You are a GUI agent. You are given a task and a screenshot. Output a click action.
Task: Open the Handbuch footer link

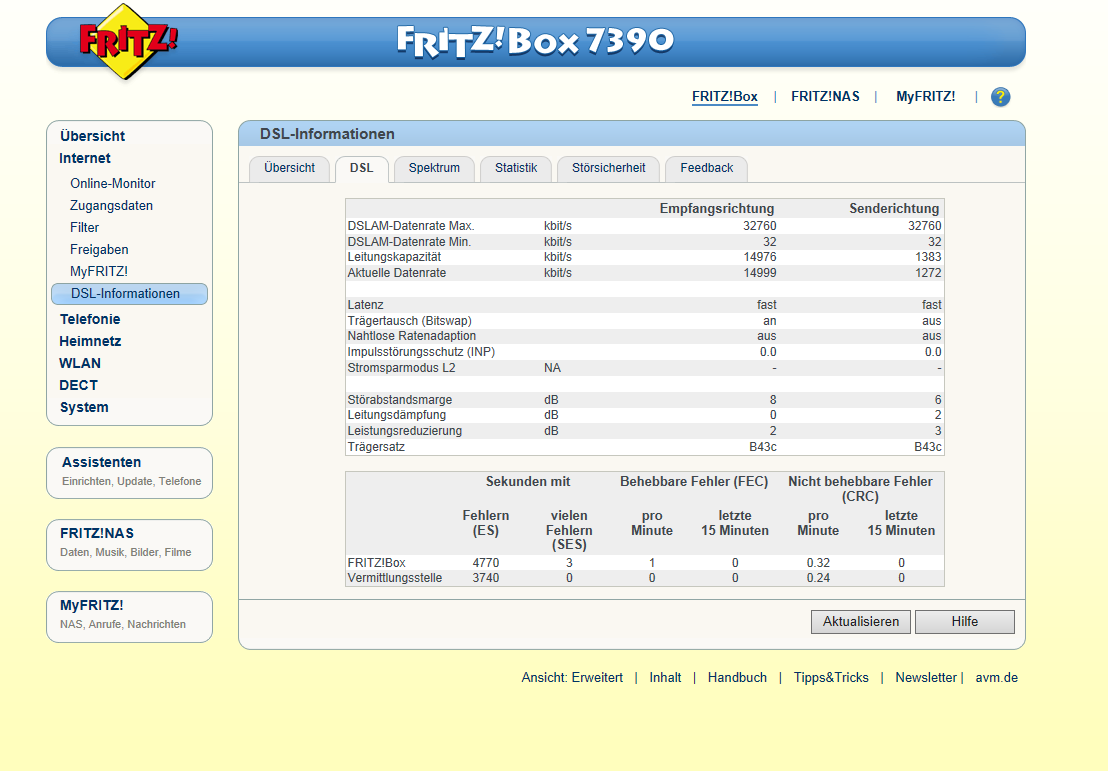[x=737, y=678]
